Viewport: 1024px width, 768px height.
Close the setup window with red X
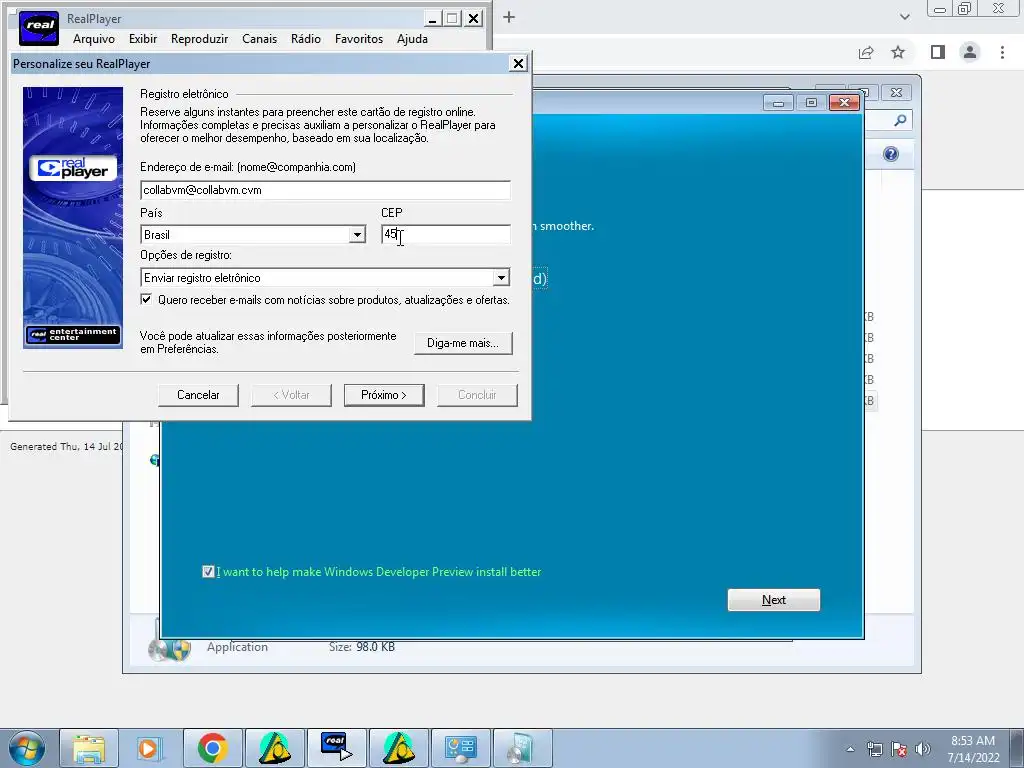844,103
